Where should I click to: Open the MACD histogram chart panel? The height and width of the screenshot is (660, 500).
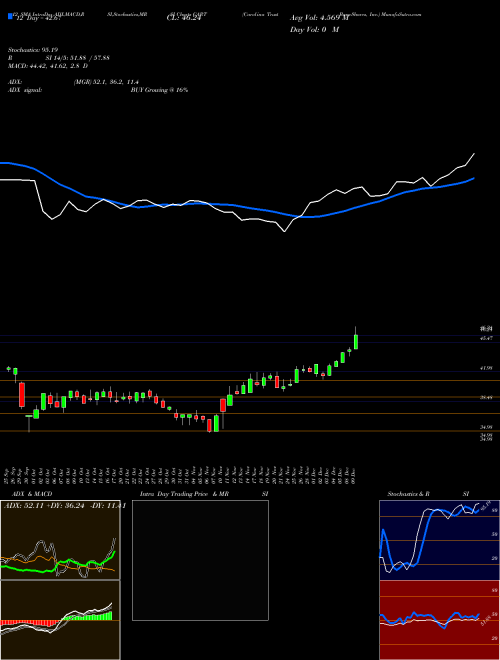(60, 620)
